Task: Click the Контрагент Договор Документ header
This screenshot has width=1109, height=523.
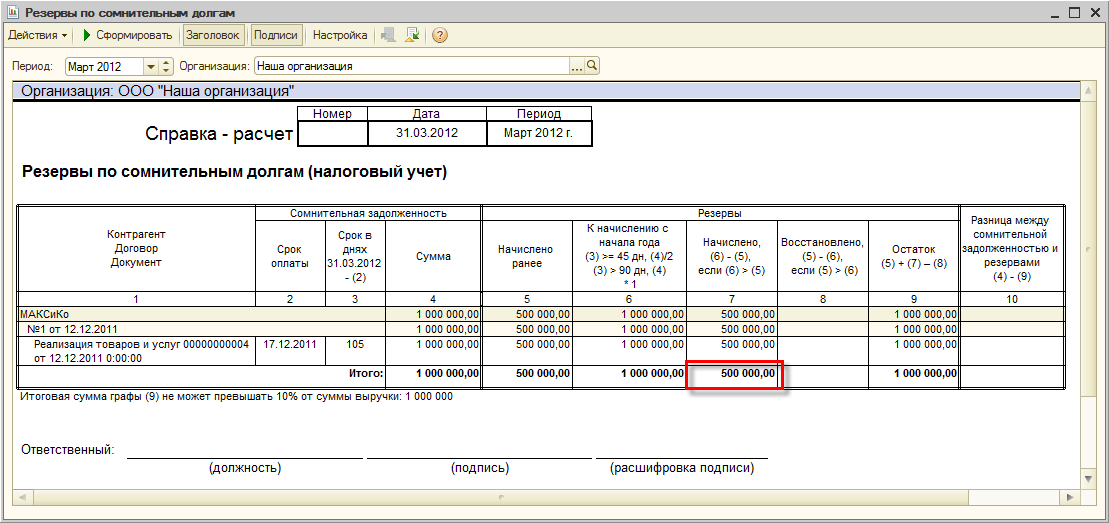Action: tap(137, 248)
